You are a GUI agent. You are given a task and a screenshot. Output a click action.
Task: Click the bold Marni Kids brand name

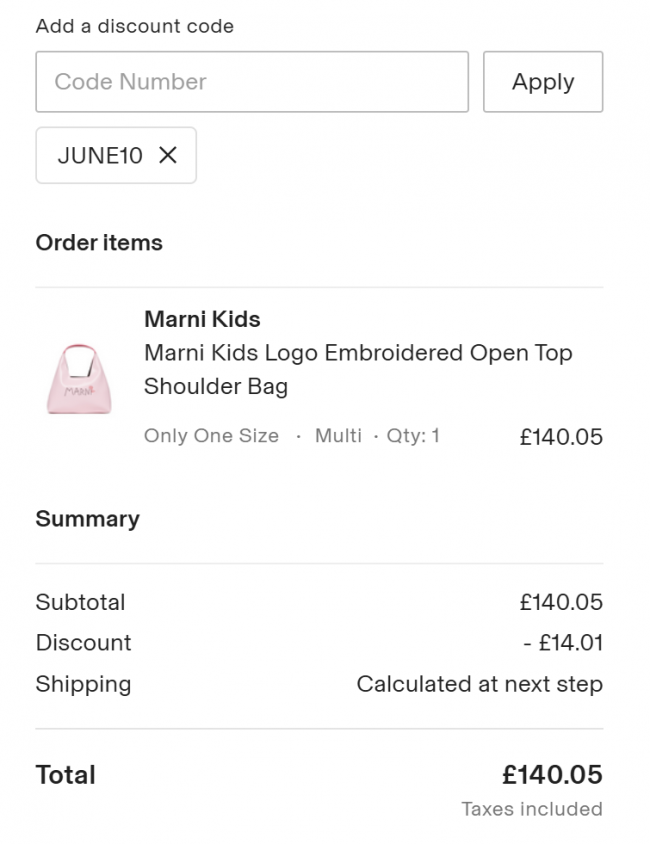pyautogui.click(x=202, y=319)
